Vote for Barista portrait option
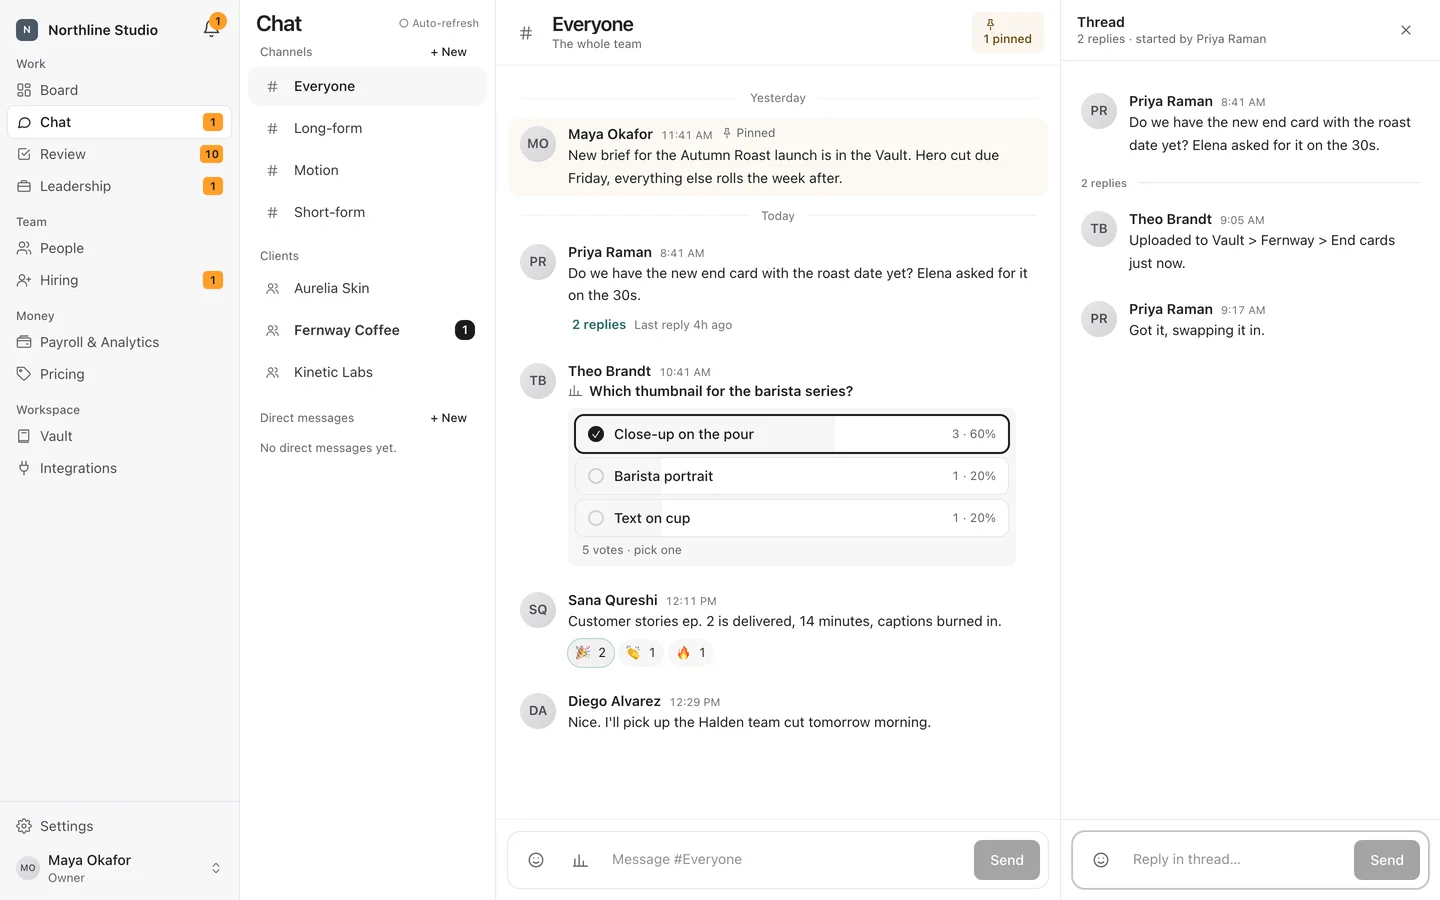Image resolution: width=1440 pixels, height=900 pixels. click(792, 476)
